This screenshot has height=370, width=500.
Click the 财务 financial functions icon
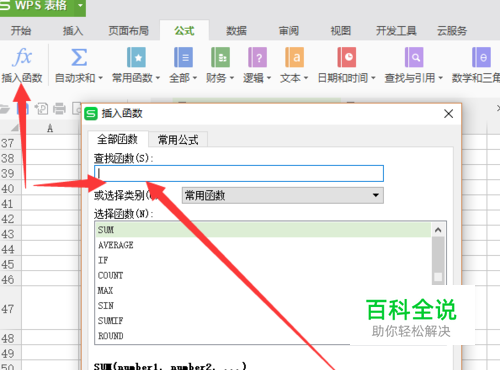point(220,57)
